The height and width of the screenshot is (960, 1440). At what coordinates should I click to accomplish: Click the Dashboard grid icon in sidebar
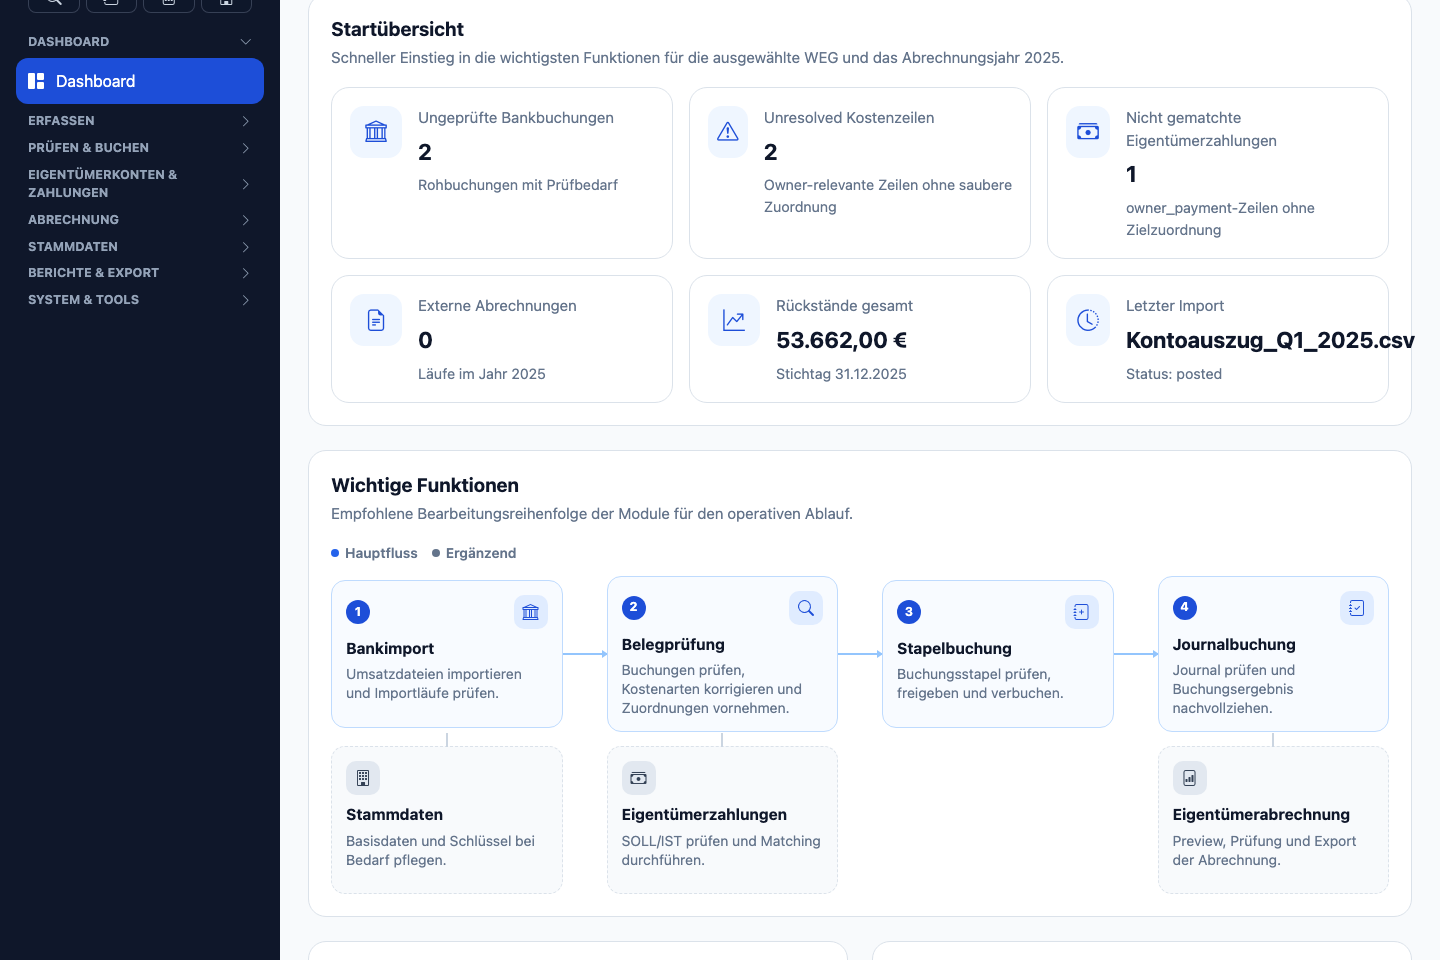click(x=36, y=81)
